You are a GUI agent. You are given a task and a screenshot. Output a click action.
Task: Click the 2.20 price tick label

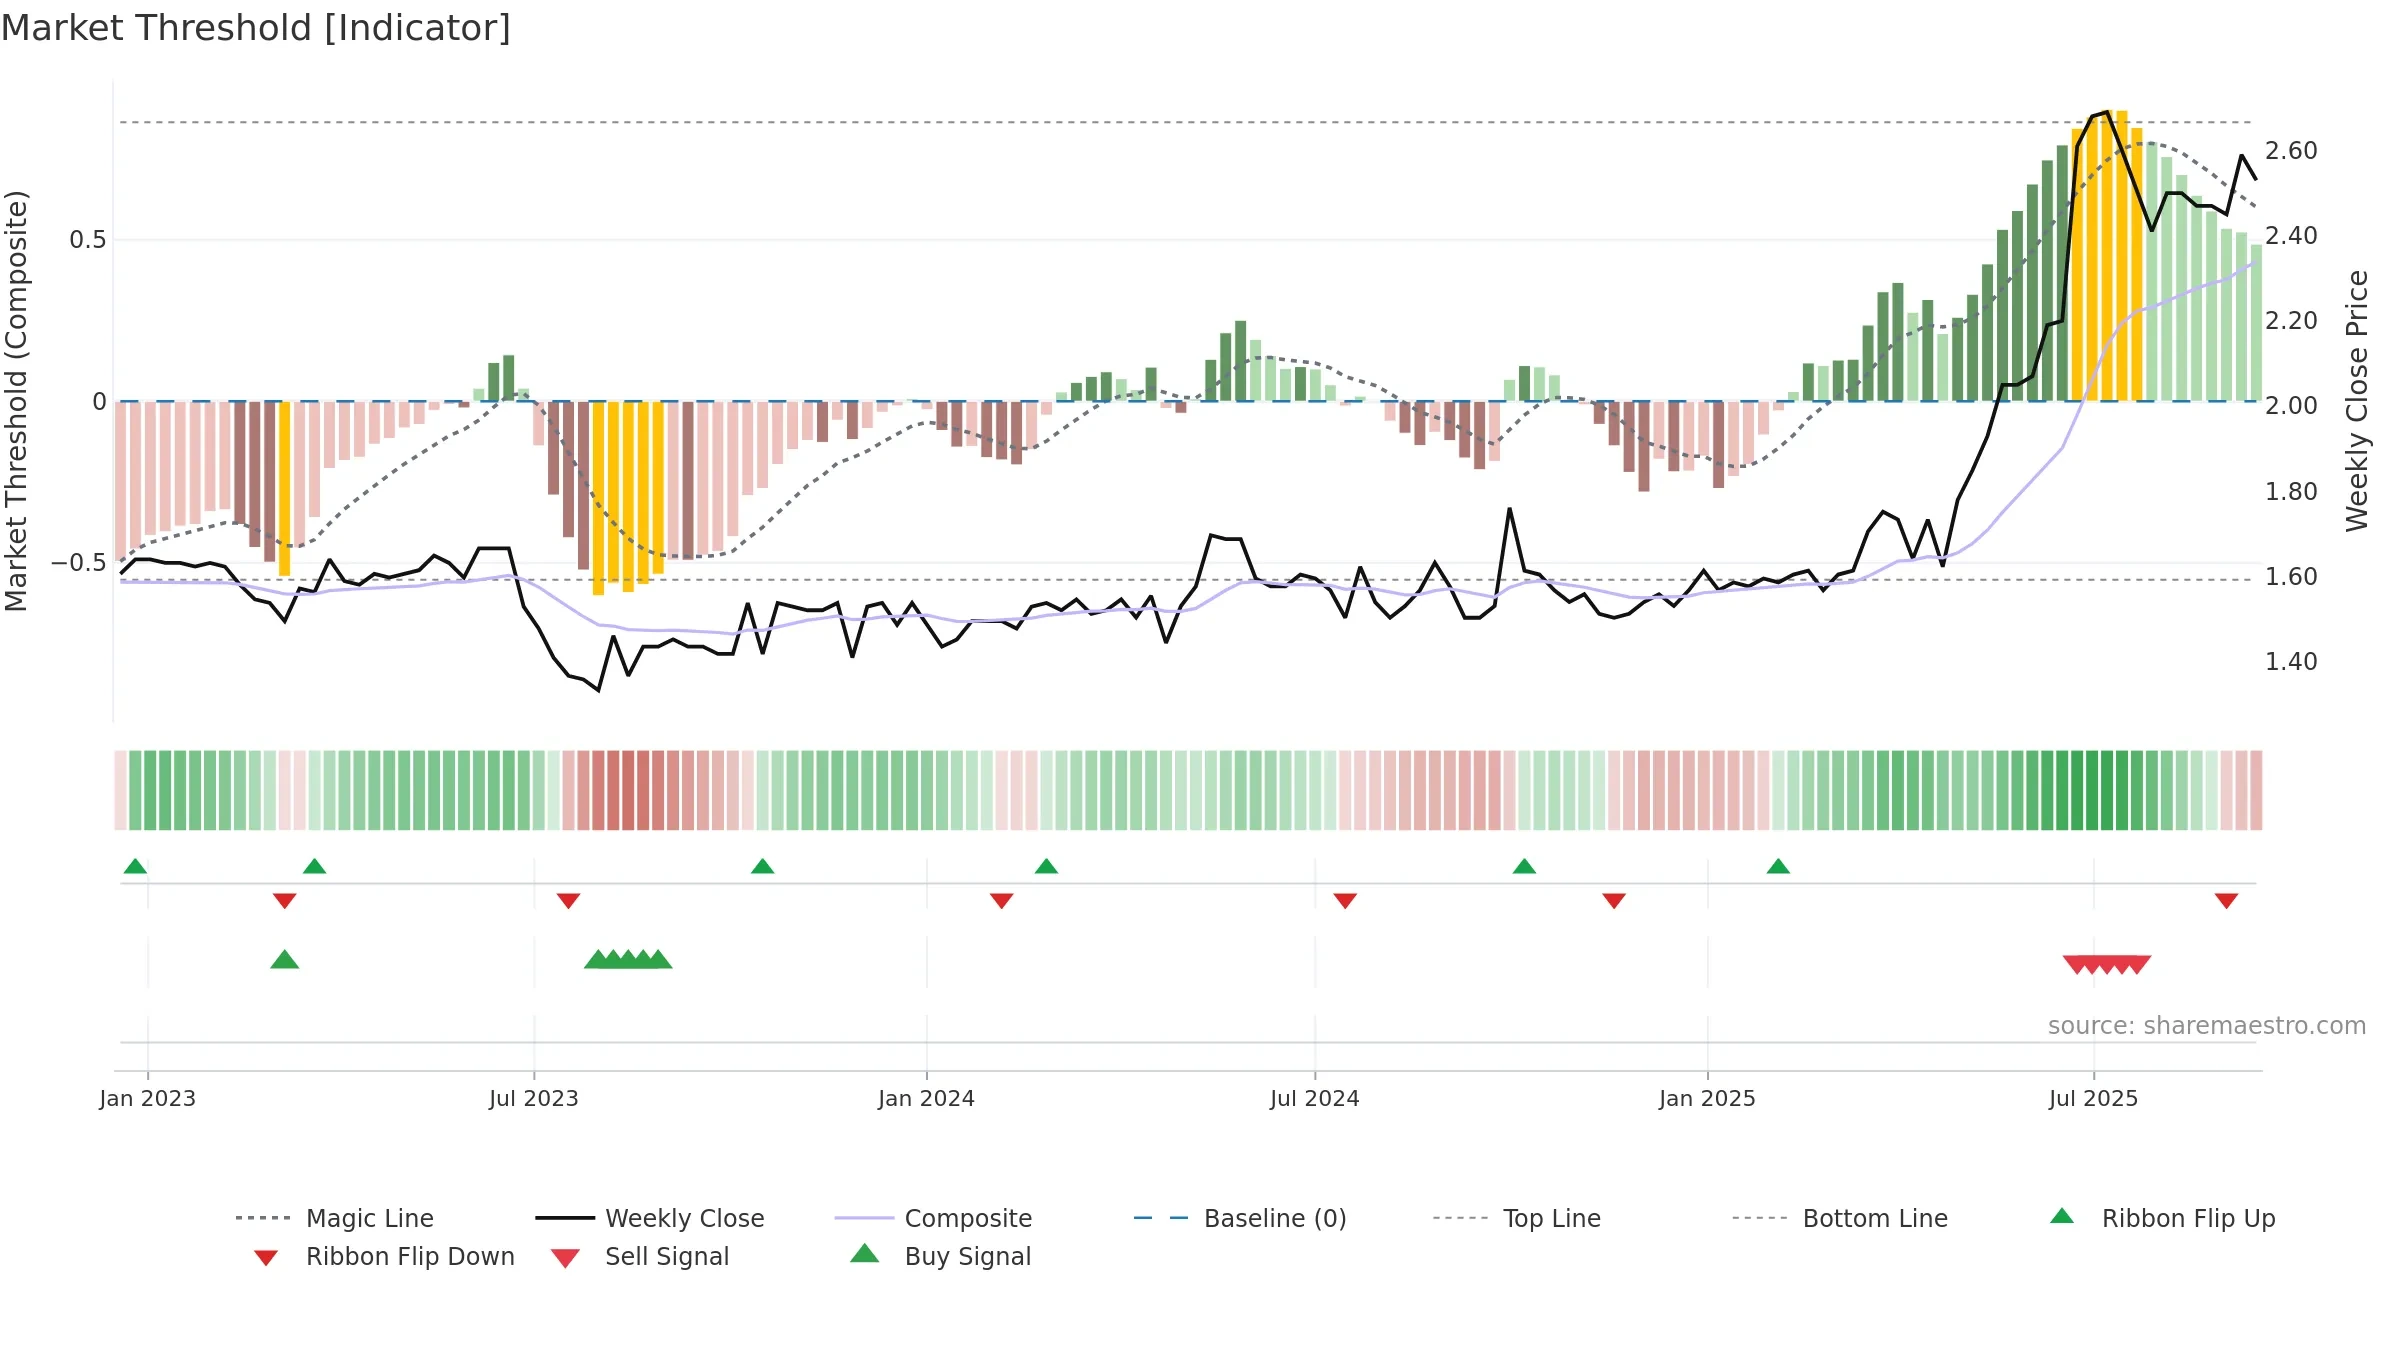pyautogui.click(x=2291, y=321)
